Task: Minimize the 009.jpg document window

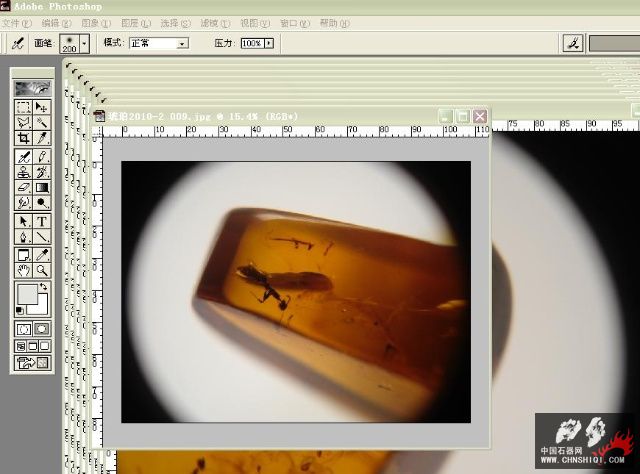Action: (445, 117)
